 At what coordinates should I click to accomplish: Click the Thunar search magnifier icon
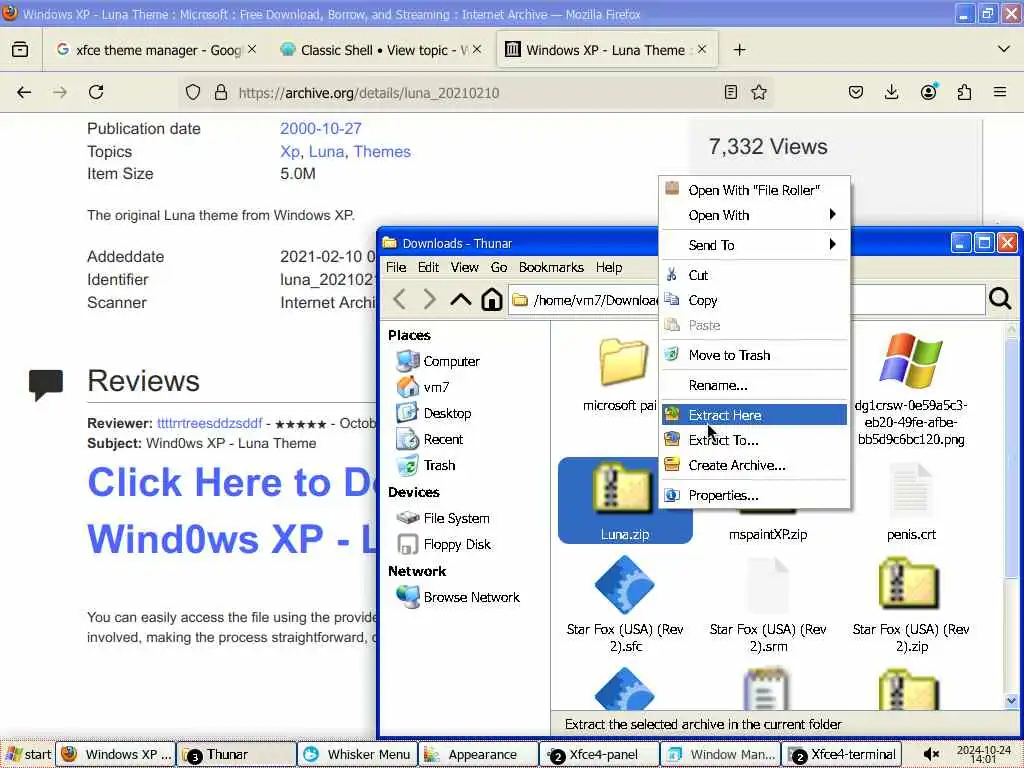[x=1000, y=299]
